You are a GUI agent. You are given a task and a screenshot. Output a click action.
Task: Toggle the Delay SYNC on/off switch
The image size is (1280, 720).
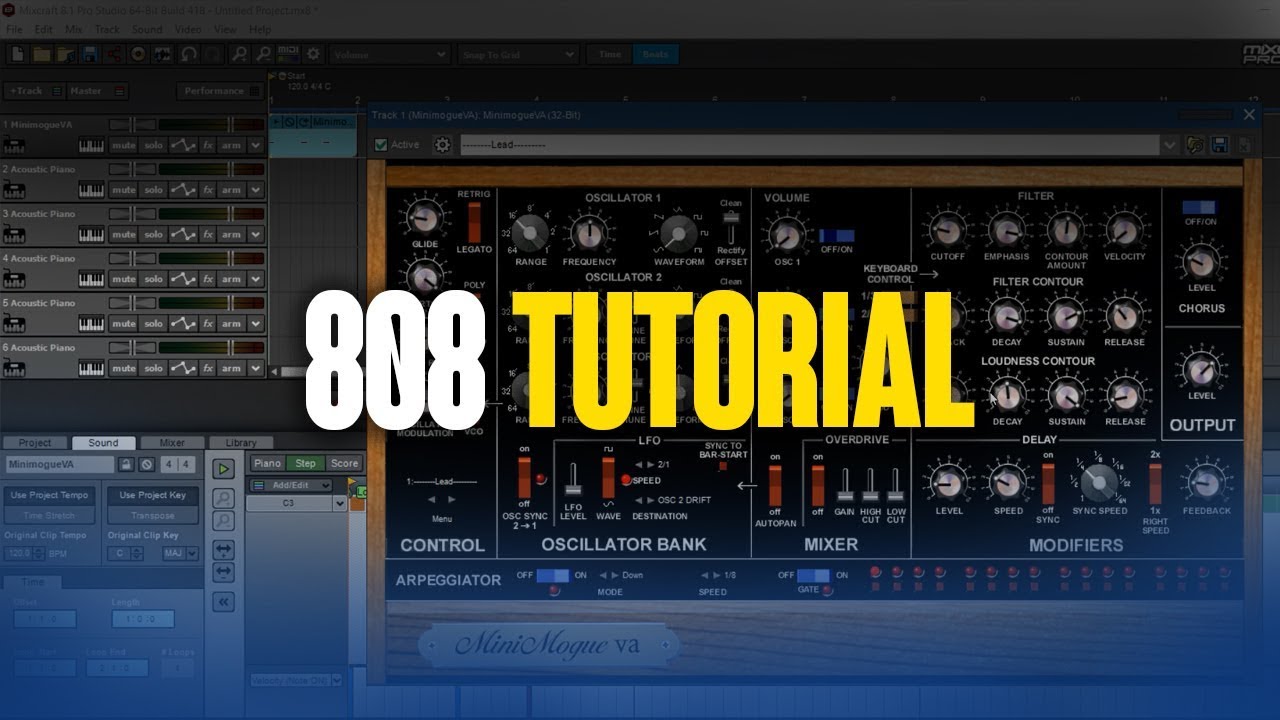point(1048,484)
